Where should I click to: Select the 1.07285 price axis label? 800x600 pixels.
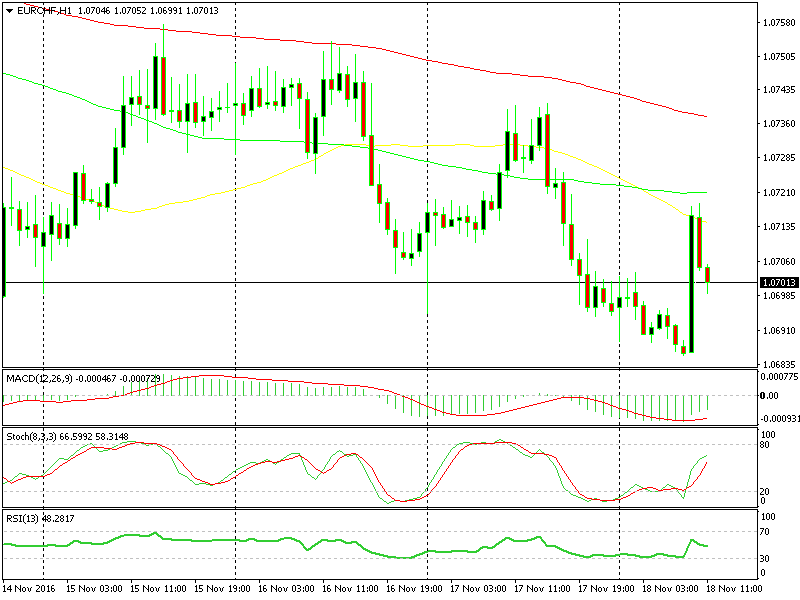click(x=779, y=158)
